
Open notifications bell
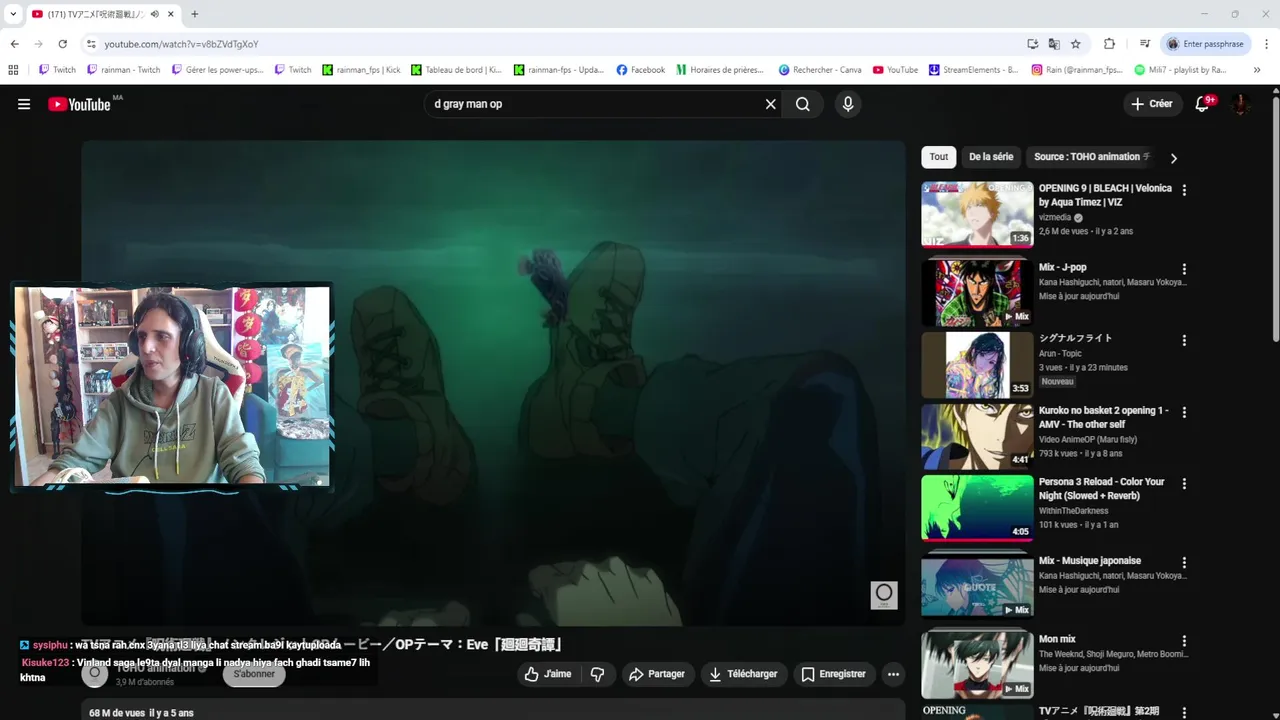pos(1203,104)
